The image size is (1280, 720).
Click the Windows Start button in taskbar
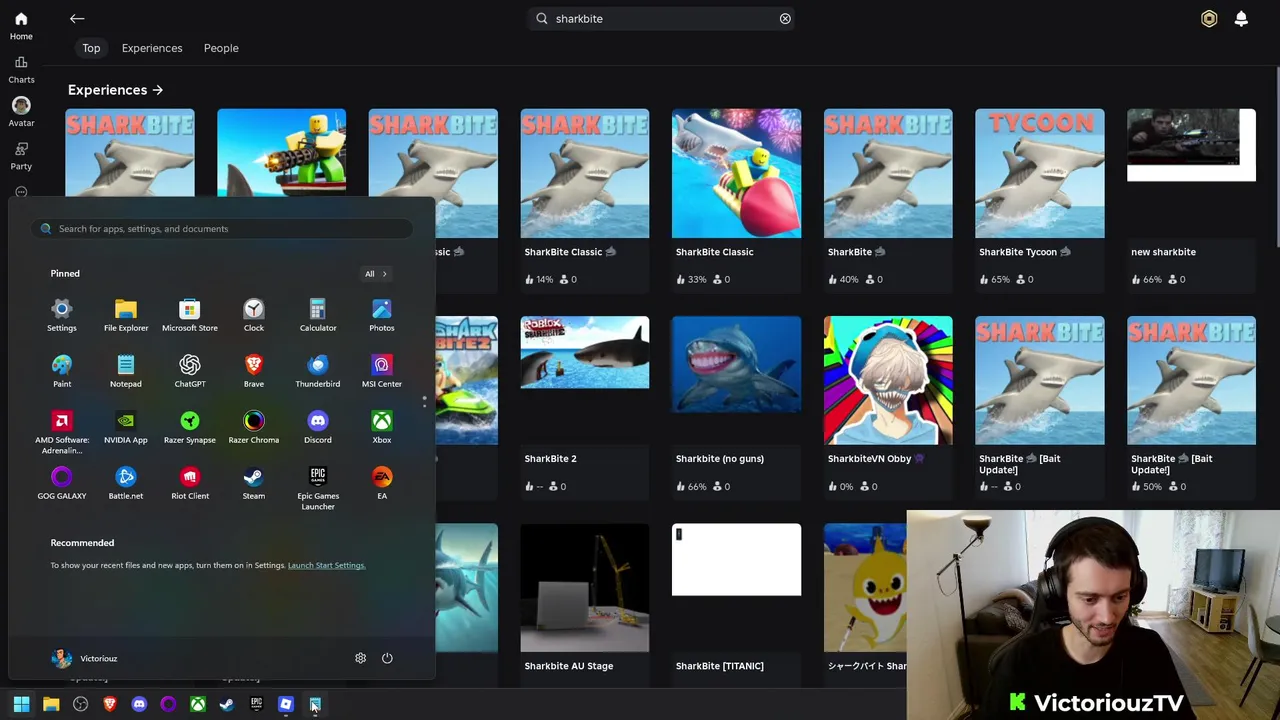point(21,704)
